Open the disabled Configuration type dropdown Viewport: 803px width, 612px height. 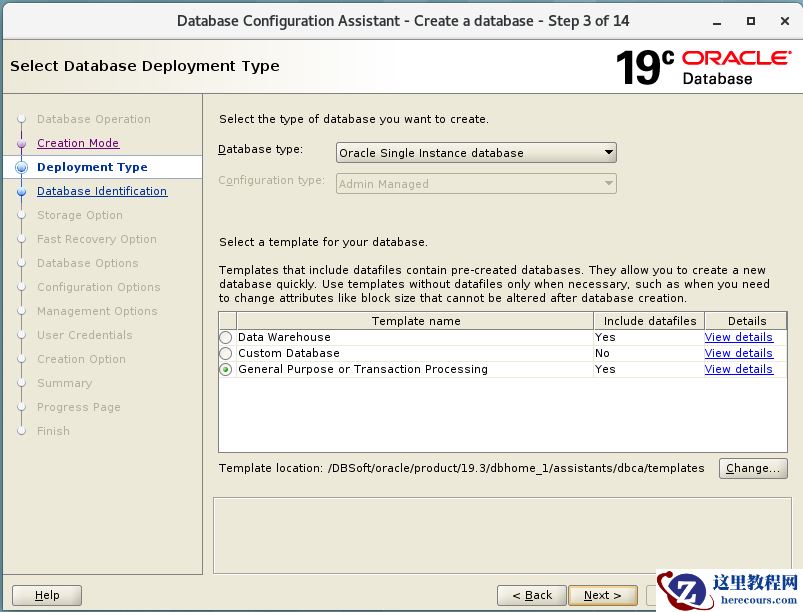coord(476,184)
